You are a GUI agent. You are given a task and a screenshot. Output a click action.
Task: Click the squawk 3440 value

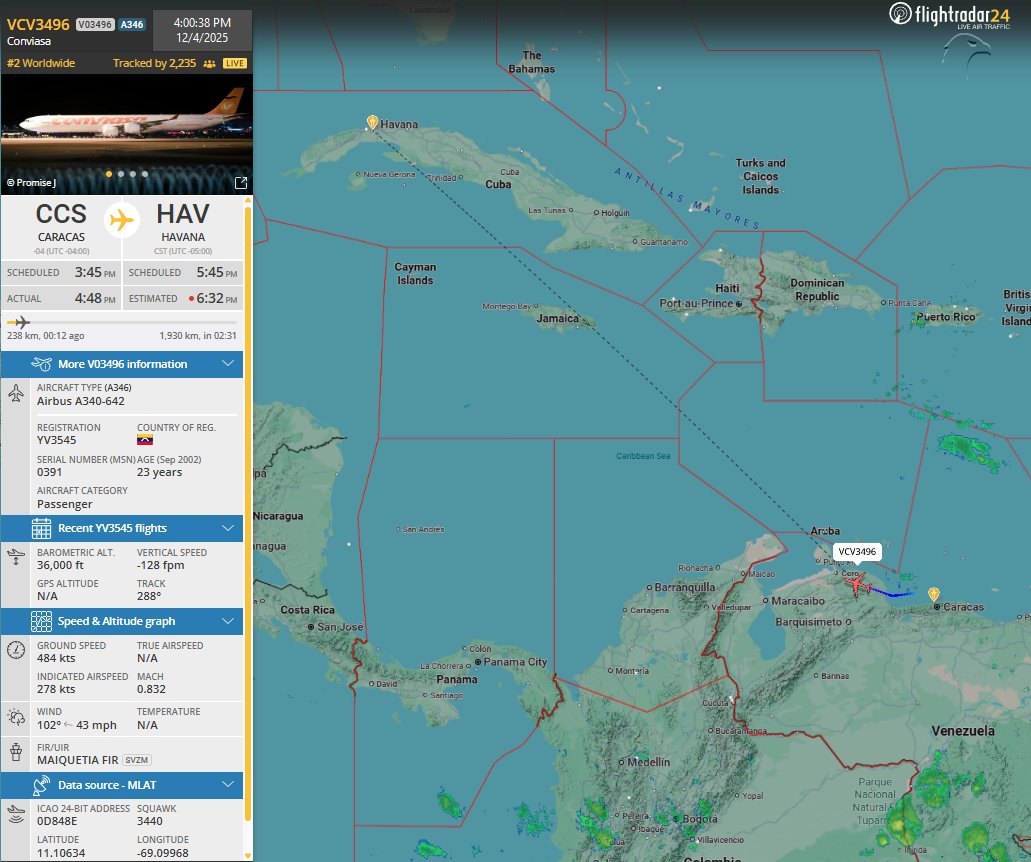tap(150, 821)
